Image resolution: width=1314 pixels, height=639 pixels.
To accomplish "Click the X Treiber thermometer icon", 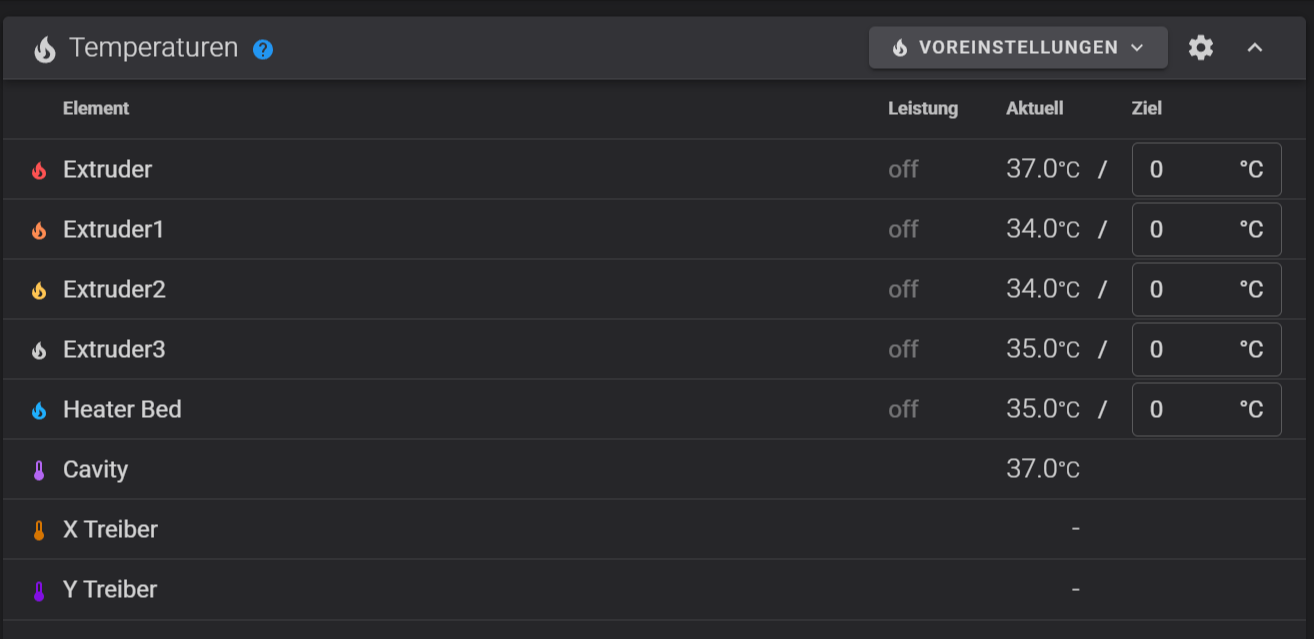I will pos(39,530).
